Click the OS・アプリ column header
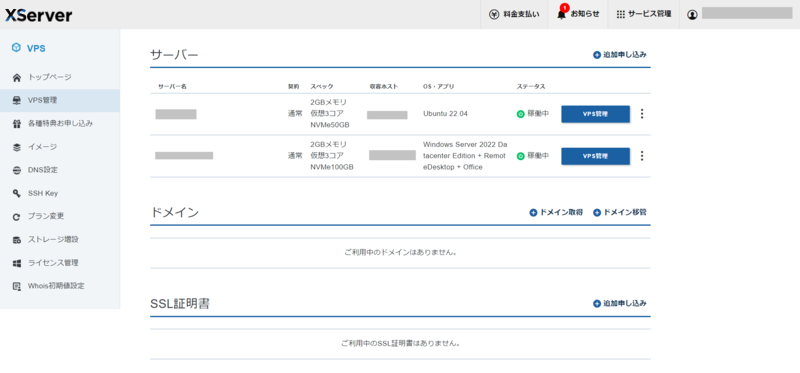800x373 pixels. tap(439, 87)
